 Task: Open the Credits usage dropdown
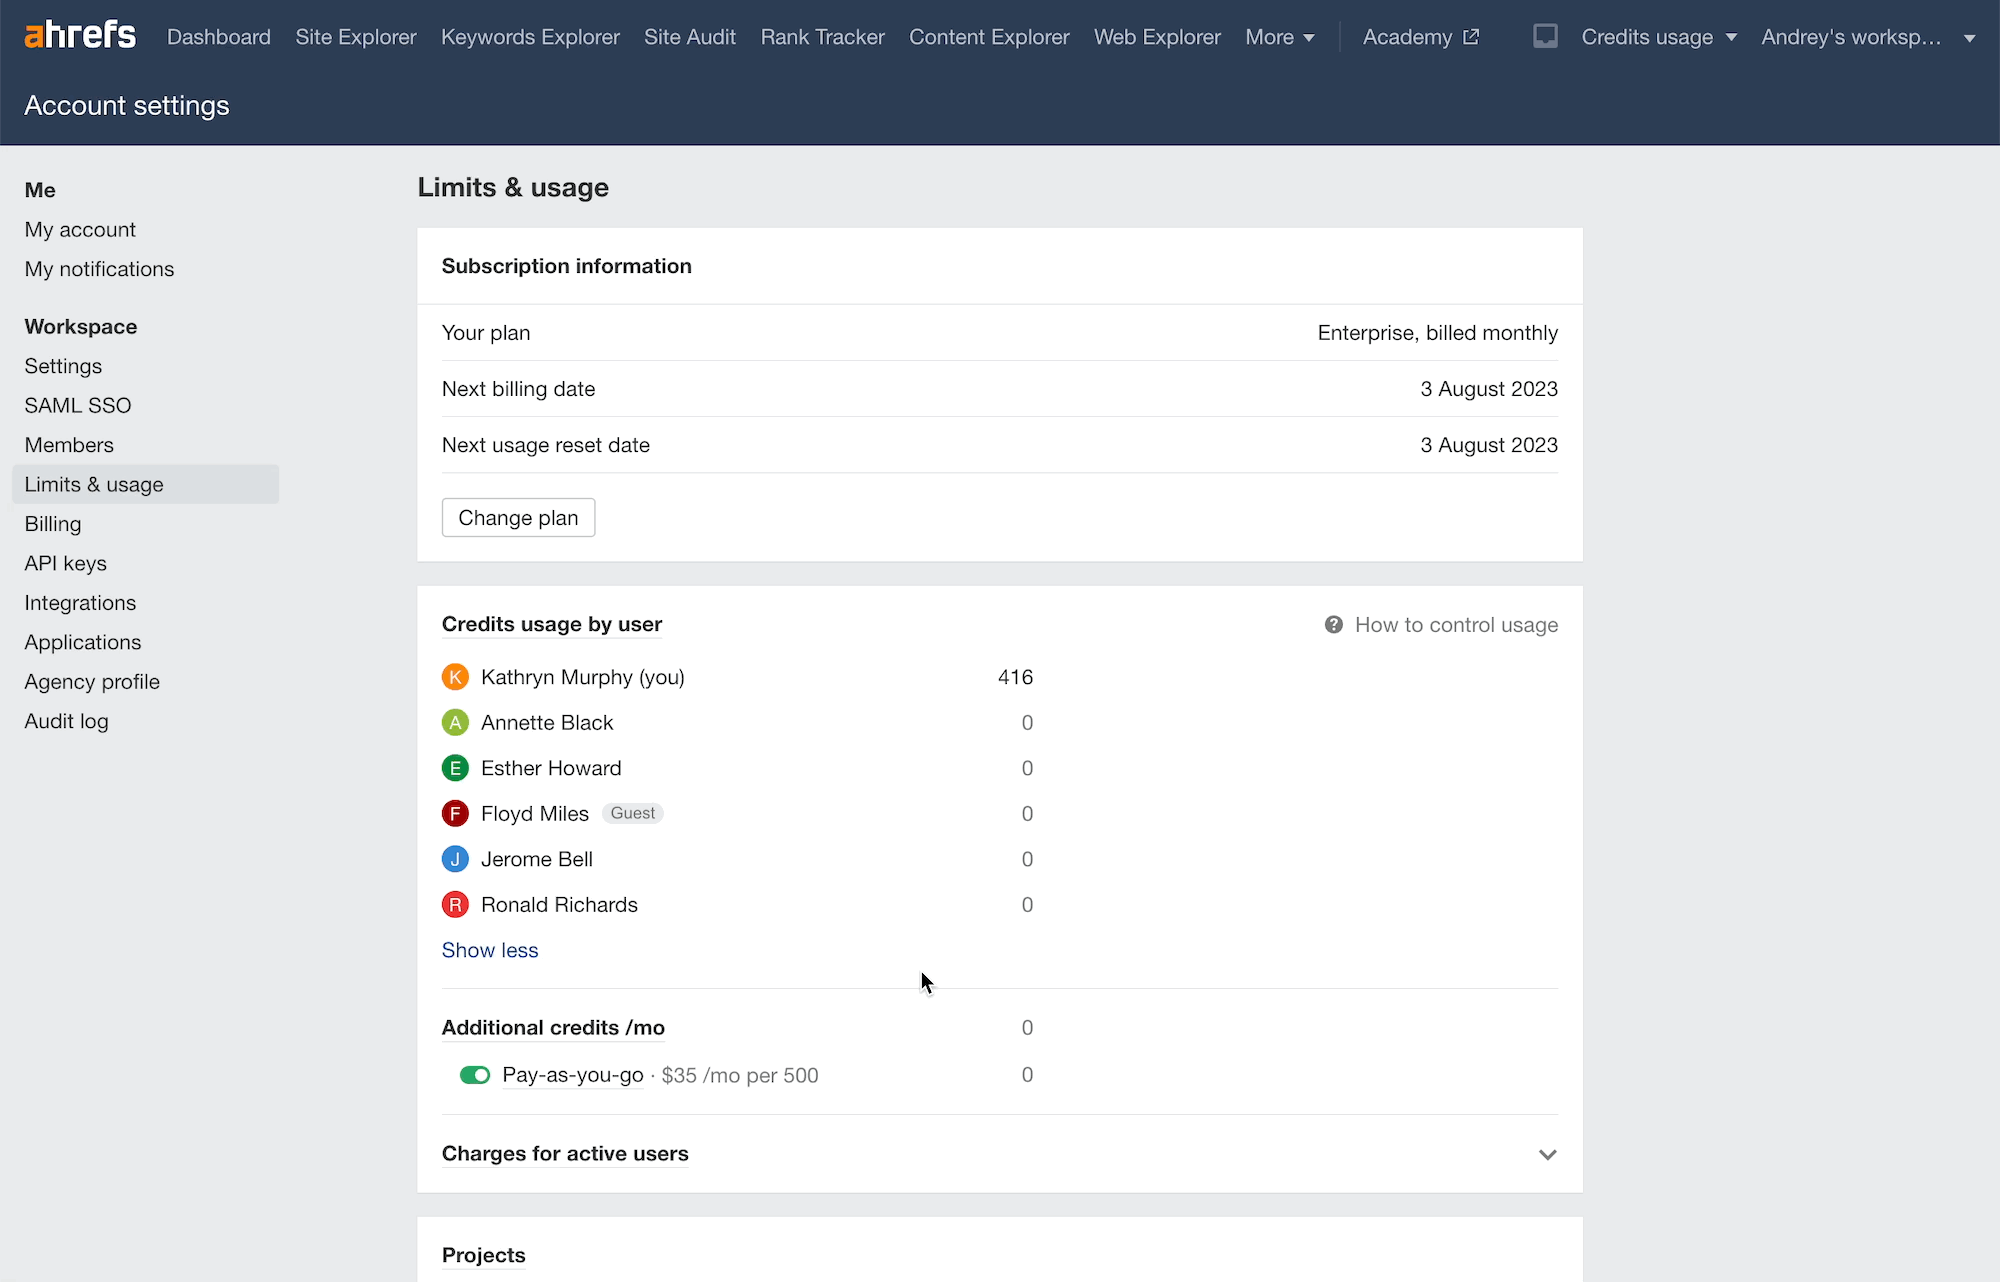(1659, 36)
